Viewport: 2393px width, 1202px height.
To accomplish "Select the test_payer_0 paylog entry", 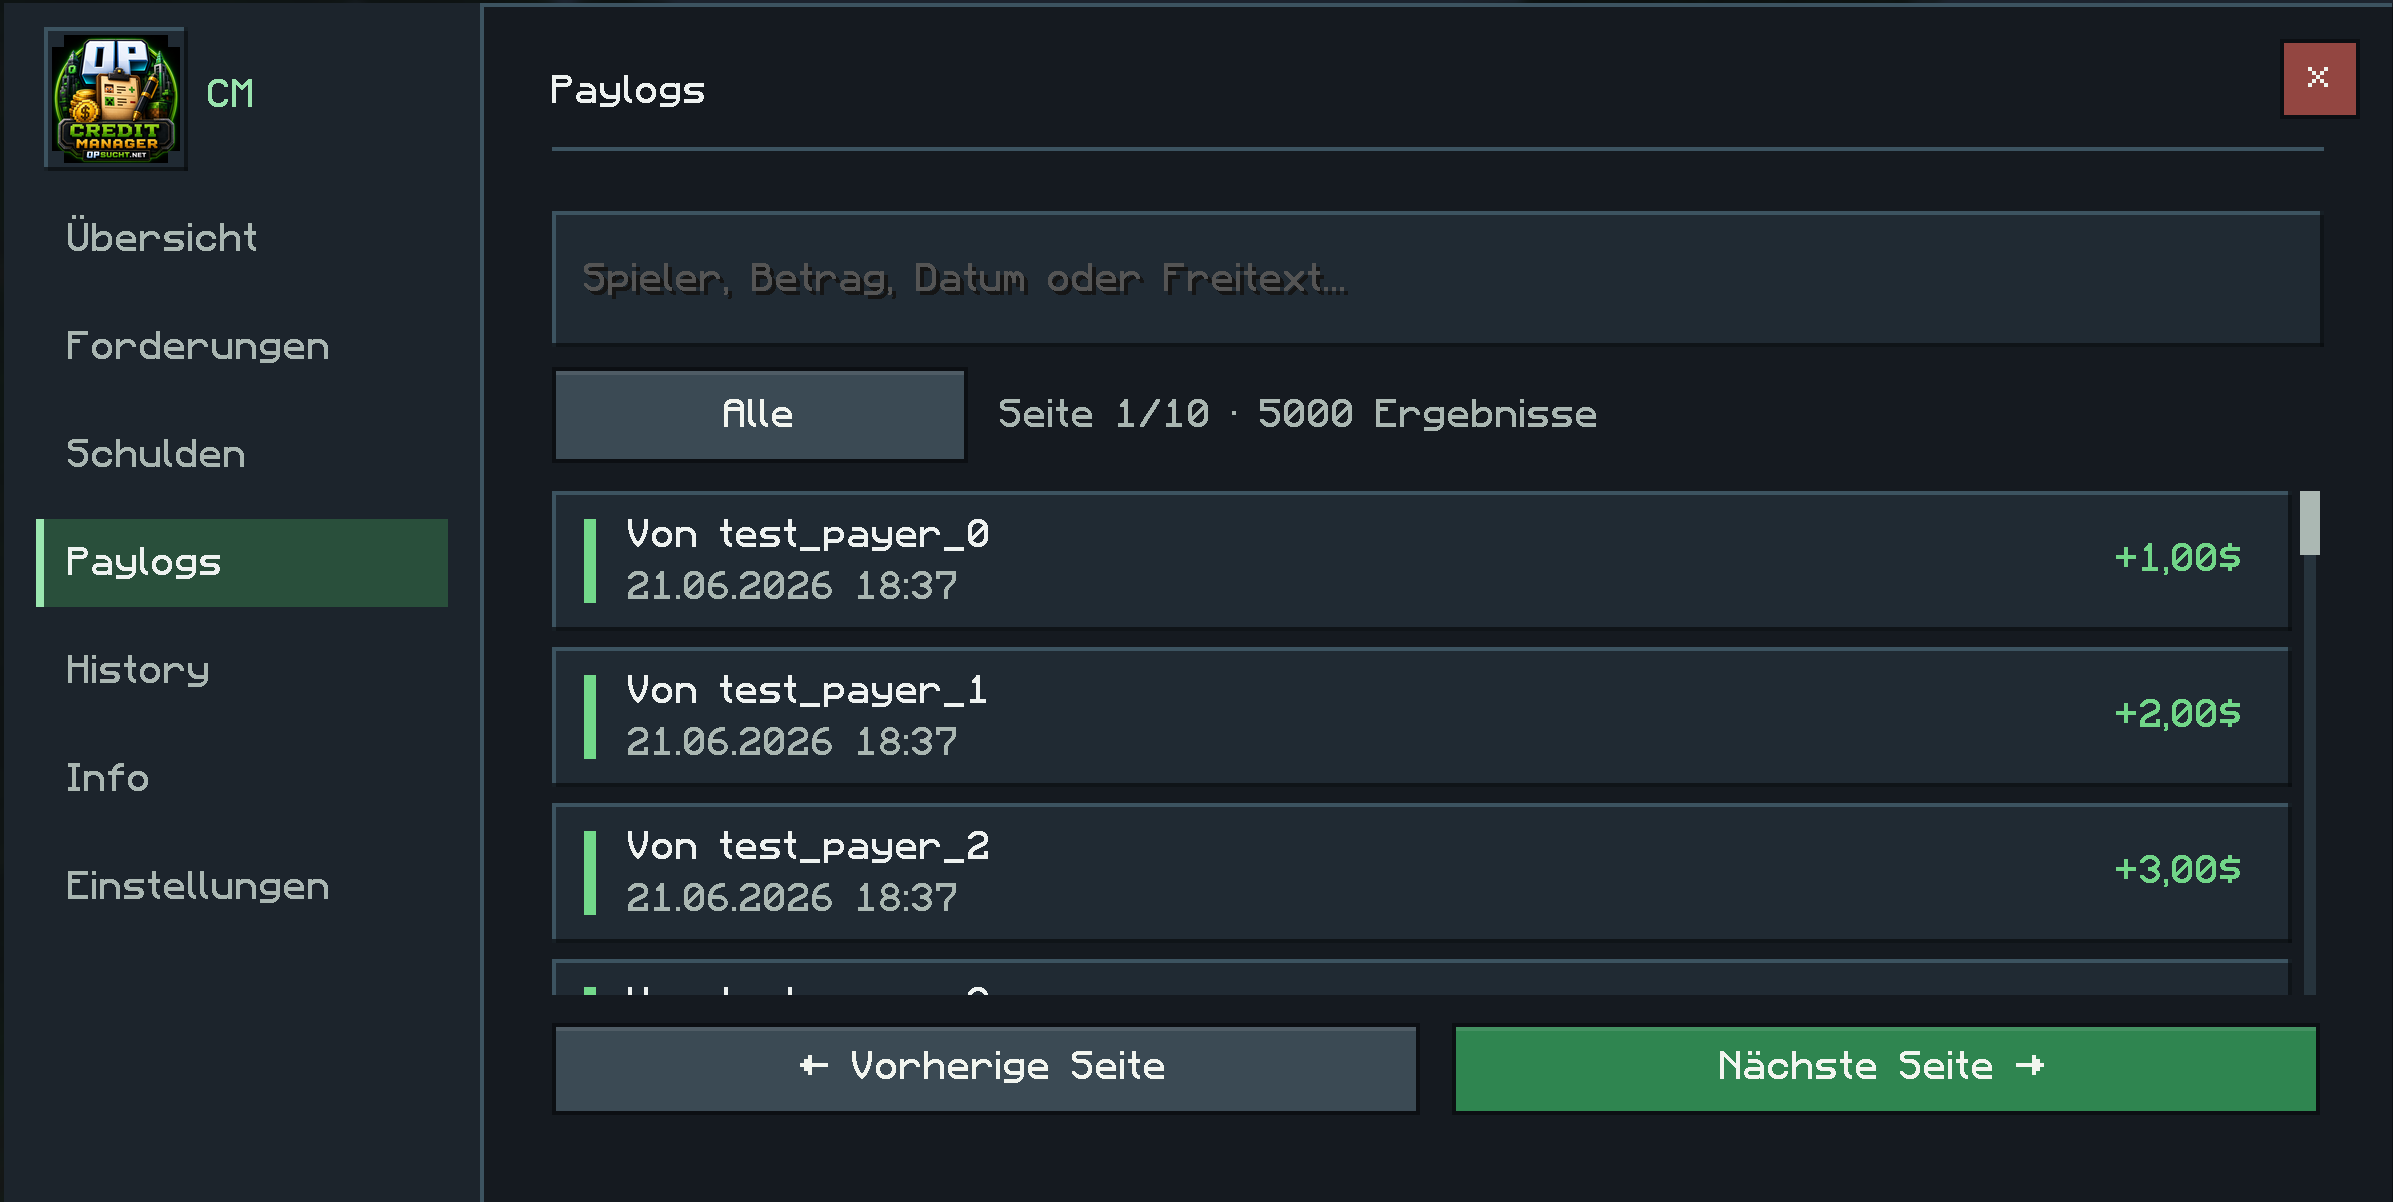I will tap(1421, 560).
